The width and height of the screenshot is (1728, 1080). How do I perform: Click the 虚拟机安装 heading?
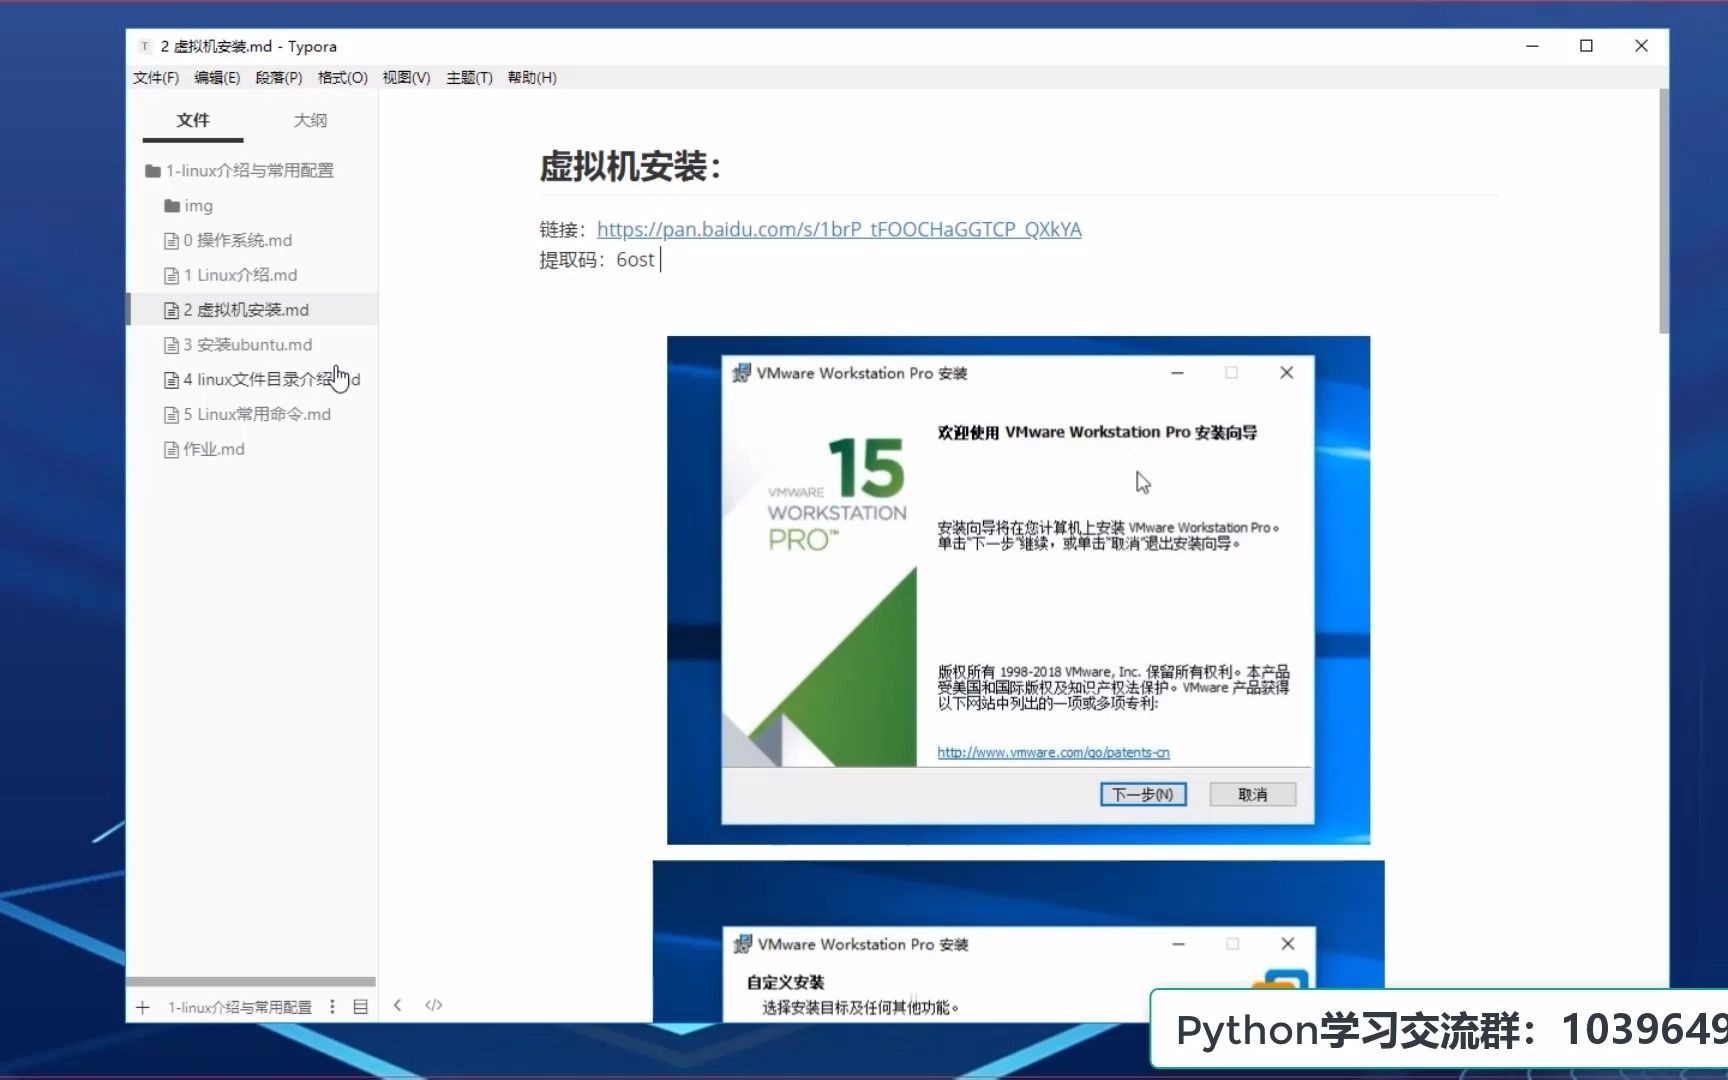pos(630,166)
